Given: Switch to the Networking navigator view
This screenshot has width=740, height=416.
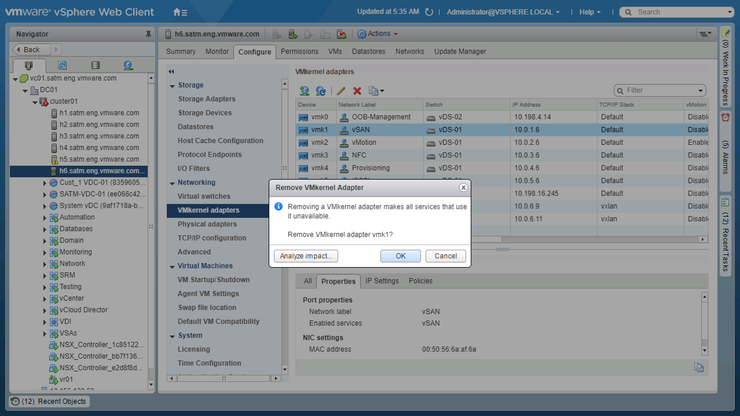Looking at the screenshot, I should 128,65.
